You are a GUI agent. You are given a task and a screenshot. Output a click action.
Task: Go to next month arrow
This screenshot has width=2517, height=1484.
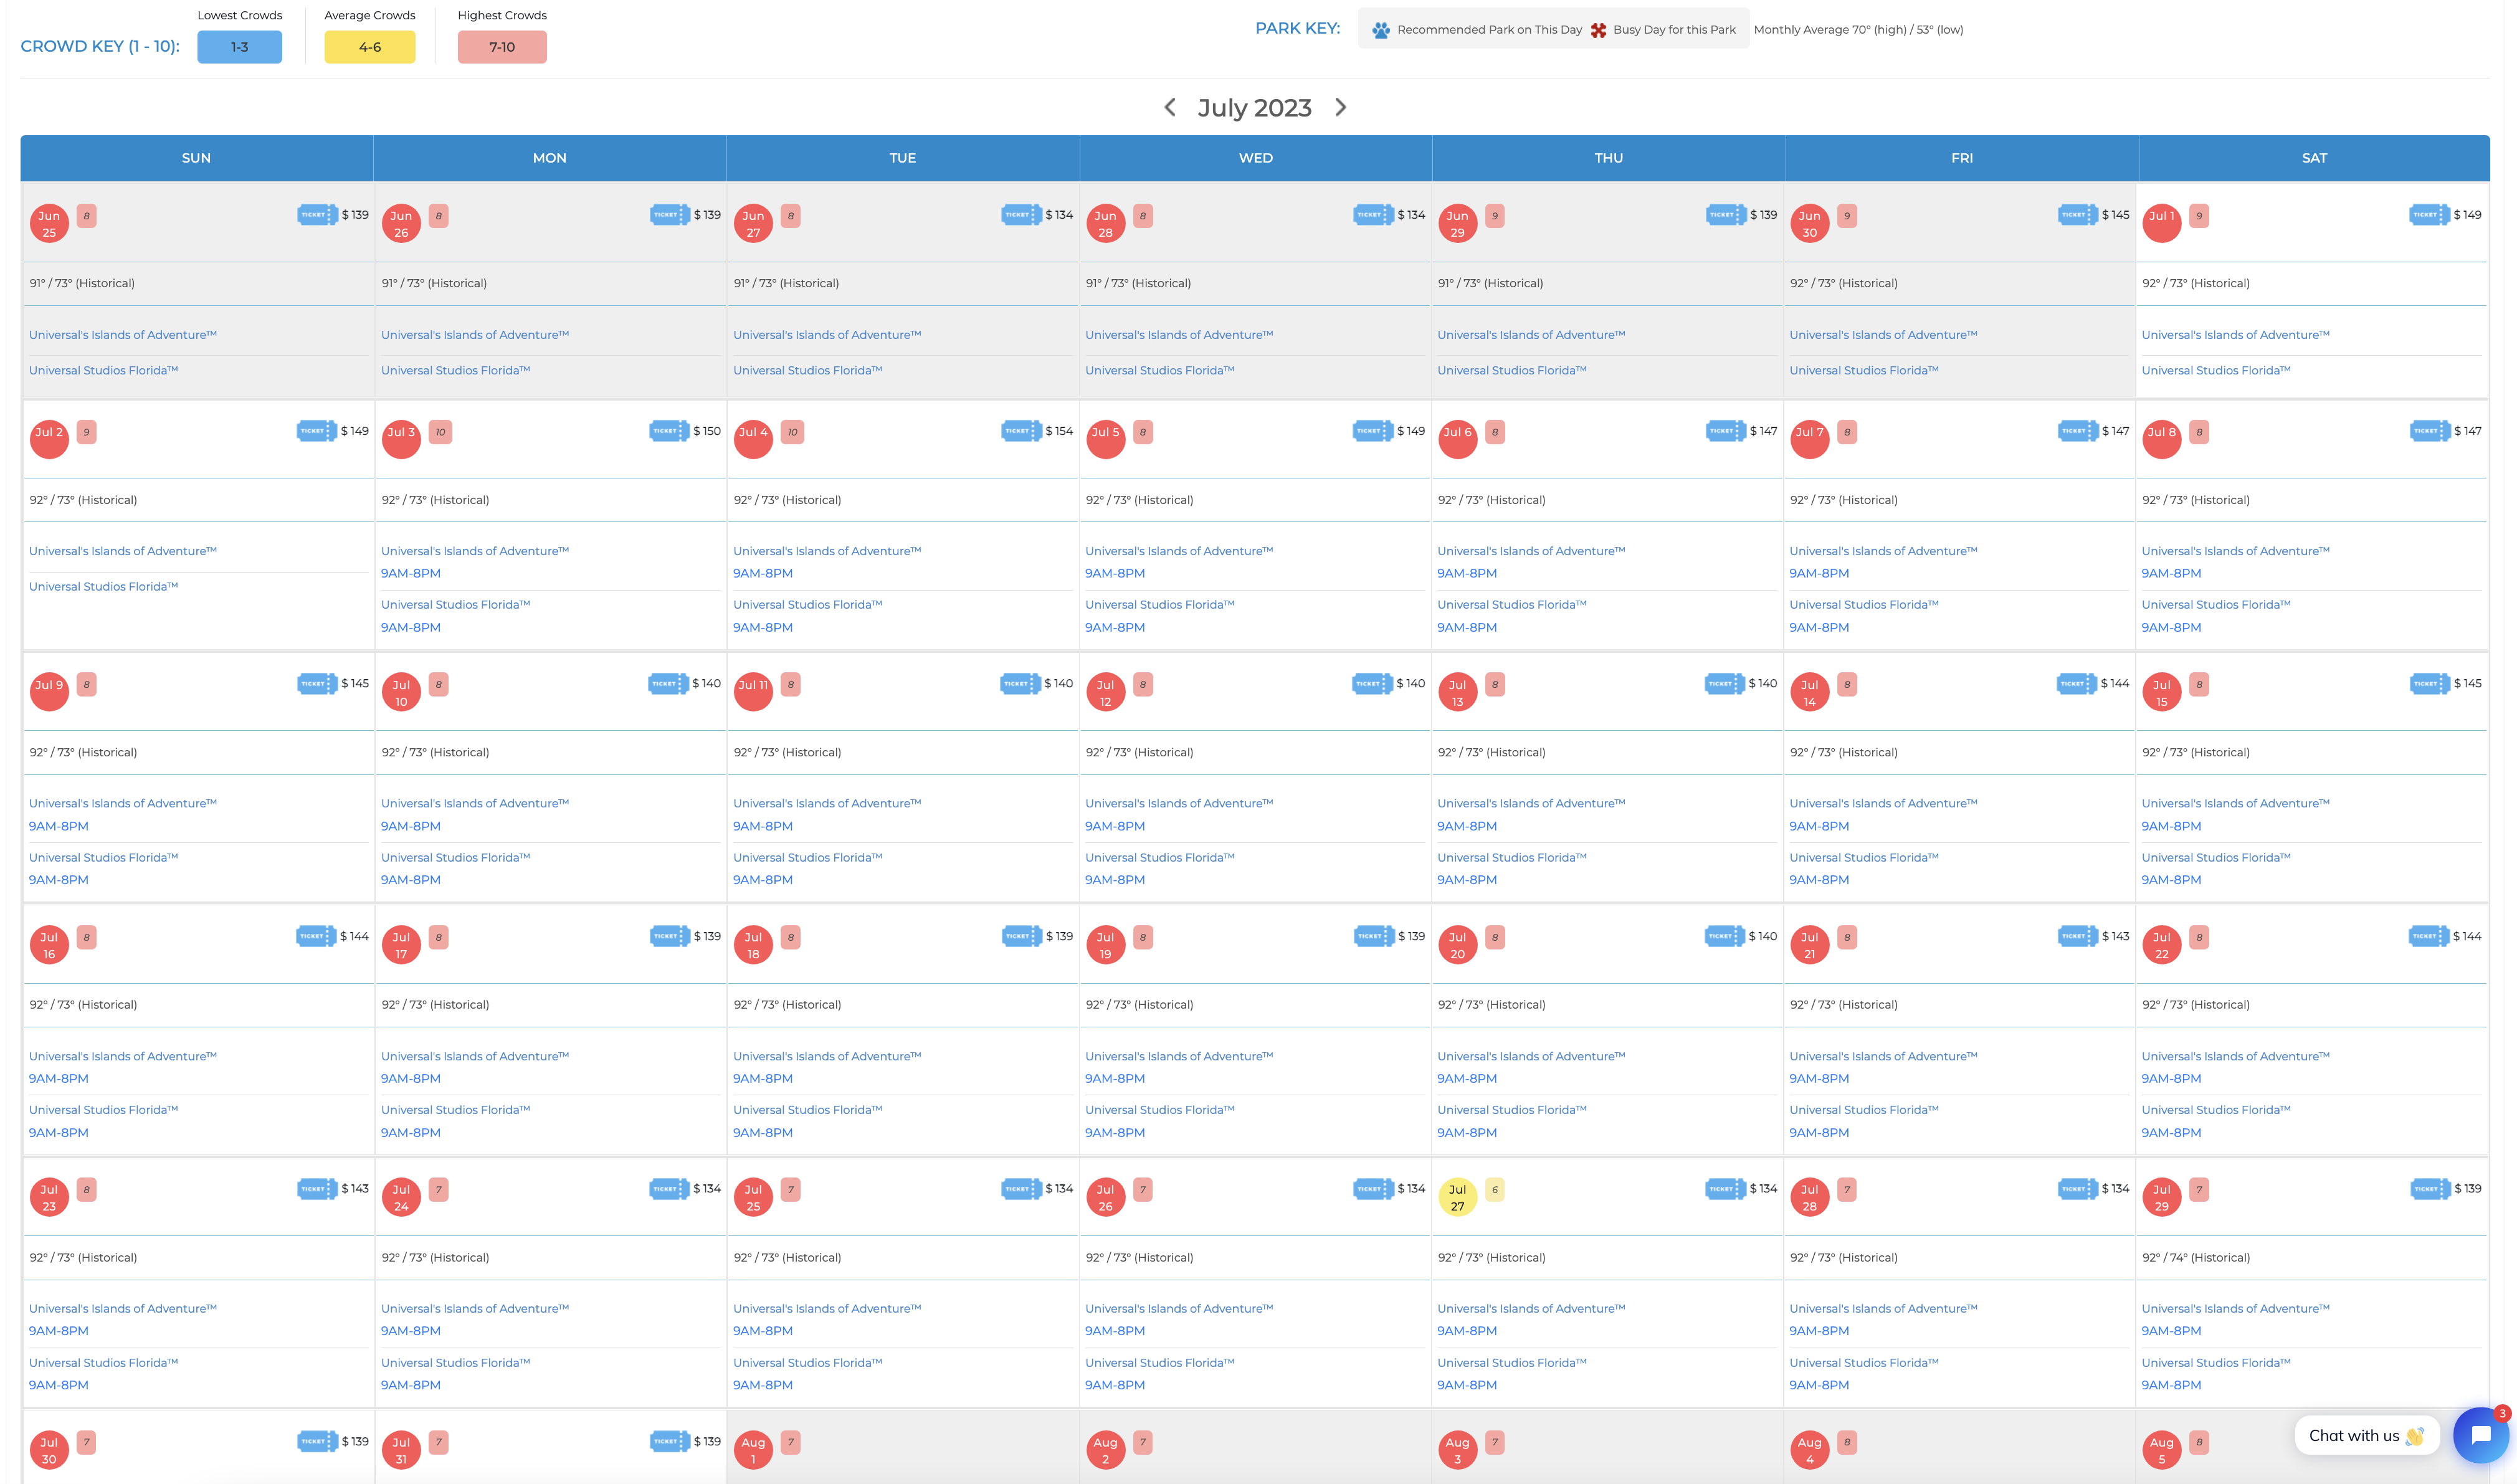tap(1341, 107)
